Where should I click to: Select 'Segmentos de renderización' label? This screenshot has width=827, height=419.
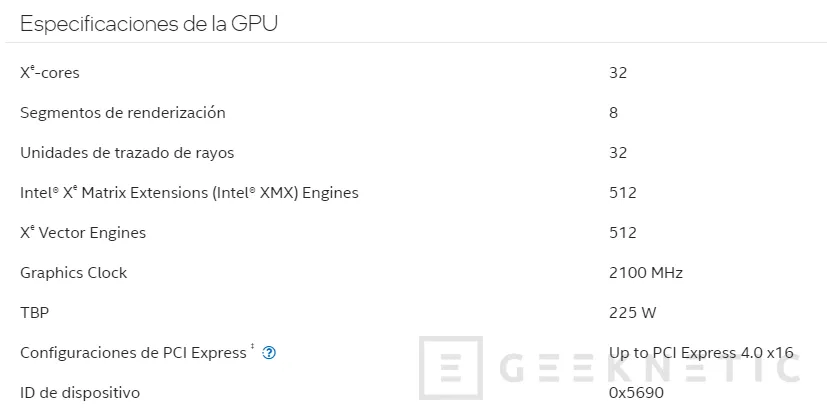tap(123, 112)
